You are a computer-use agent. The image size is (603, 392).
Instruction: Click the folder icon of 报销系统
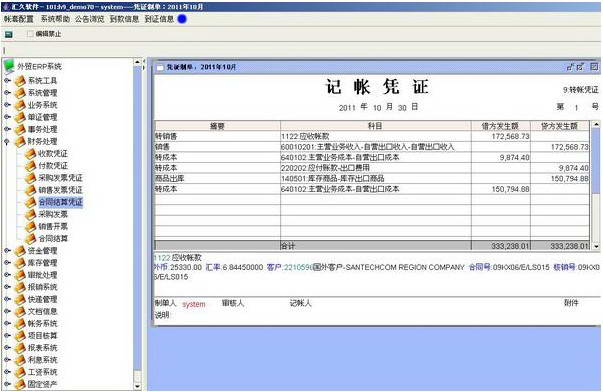(20, 287)
